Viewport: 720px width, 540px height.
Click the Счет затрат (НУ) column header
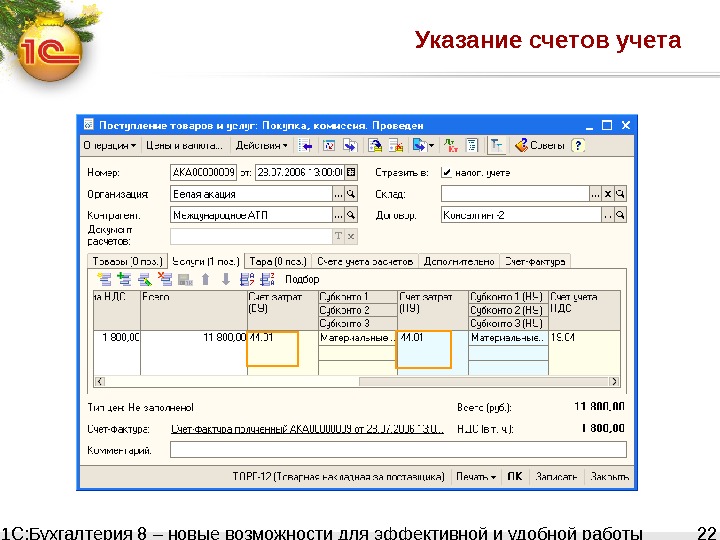coord(433,310)
